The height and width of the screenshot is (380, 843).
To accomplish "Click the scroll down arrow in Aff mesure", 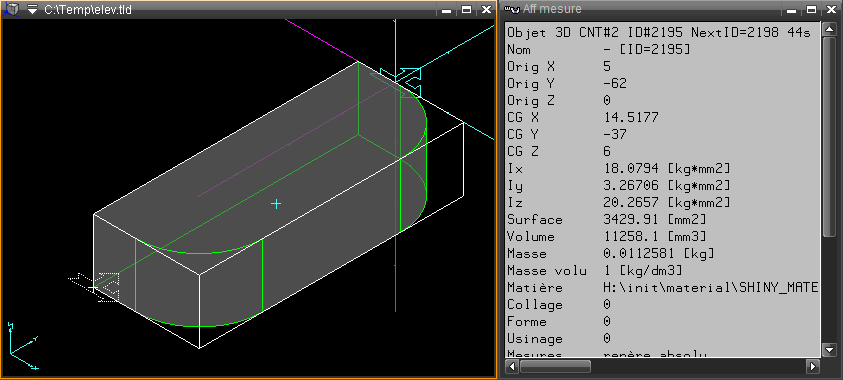I will pos(829,350).
